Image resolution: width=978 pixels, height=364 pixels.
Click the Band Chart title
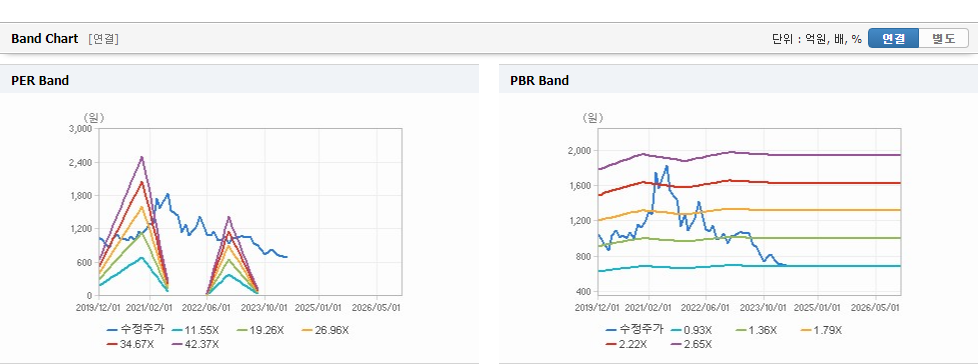[45, 39]
